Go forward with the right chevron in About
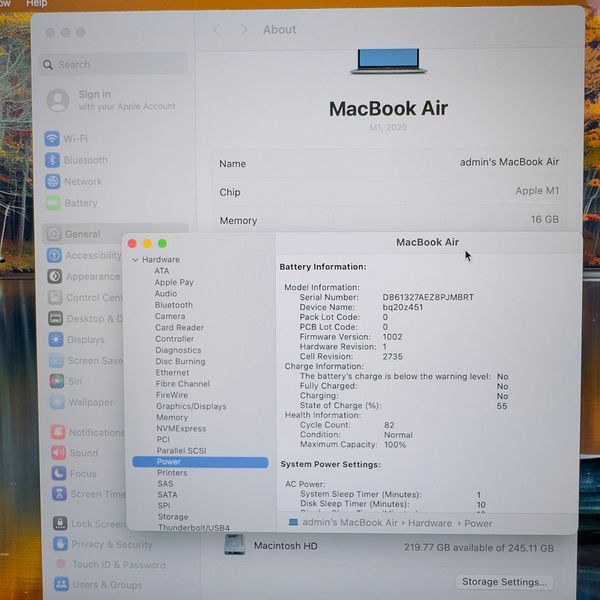The image size is (600, 600). 243,30
